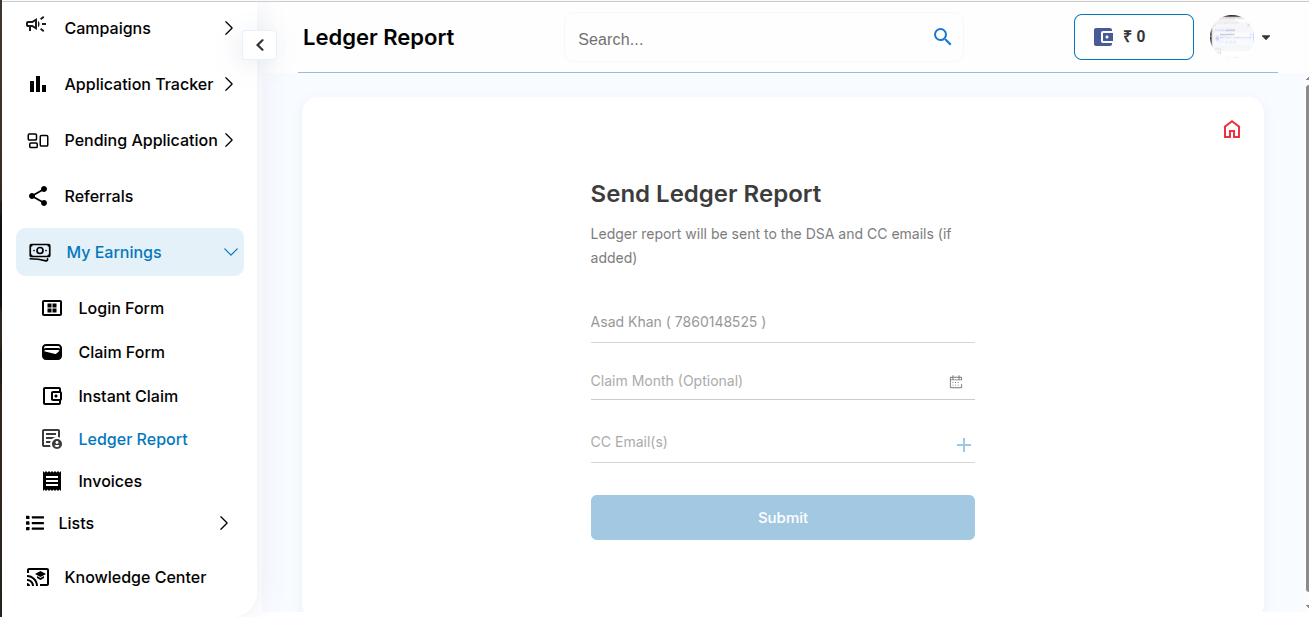This screenshot has height=617, width=1309.
Task: Expand the Campaigns menu chevron
Action: (228, 28)
